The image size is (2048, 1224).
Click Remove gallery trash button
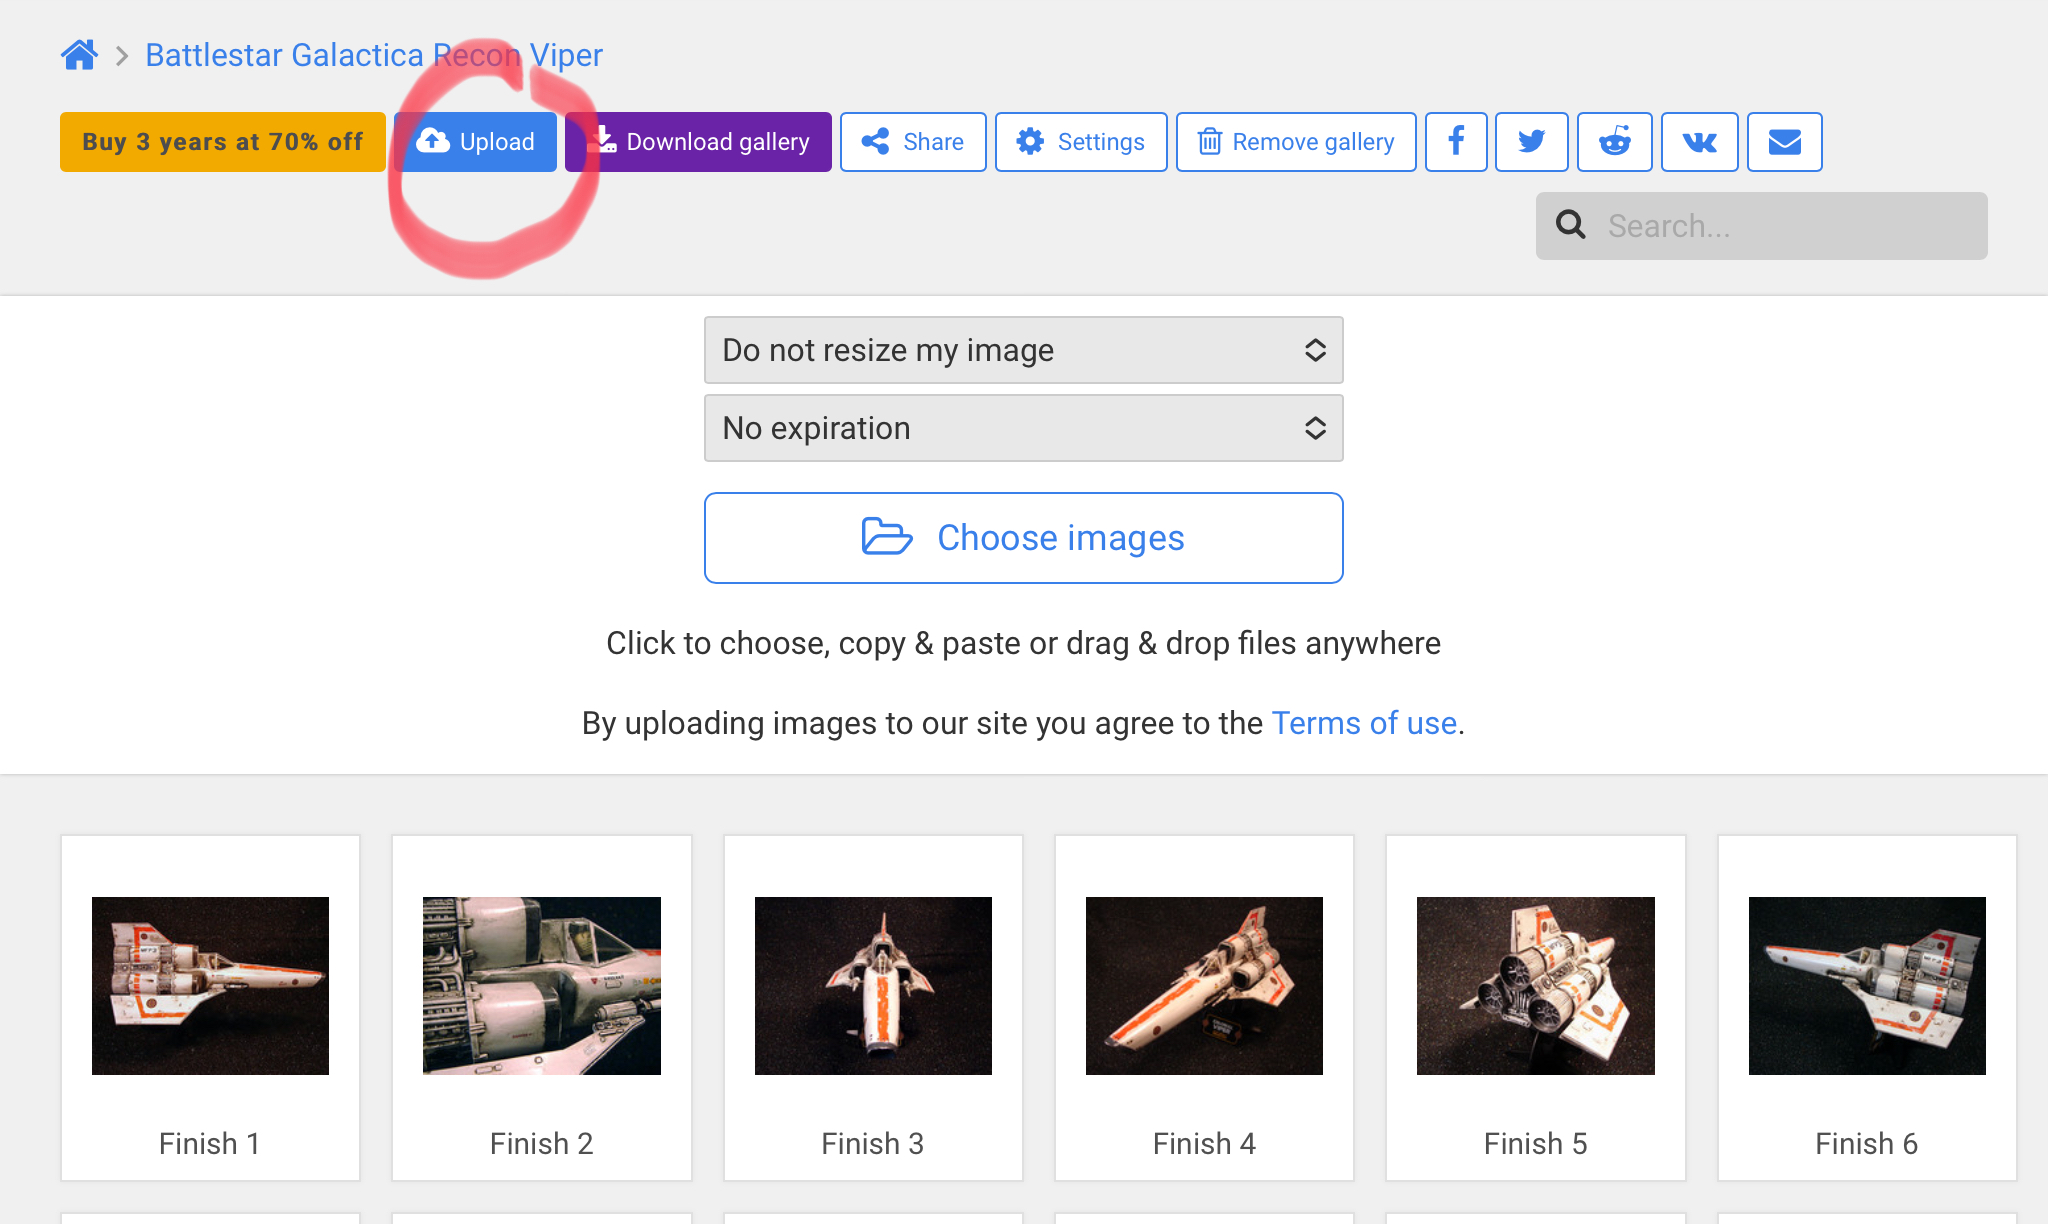tap(1296, 142)
